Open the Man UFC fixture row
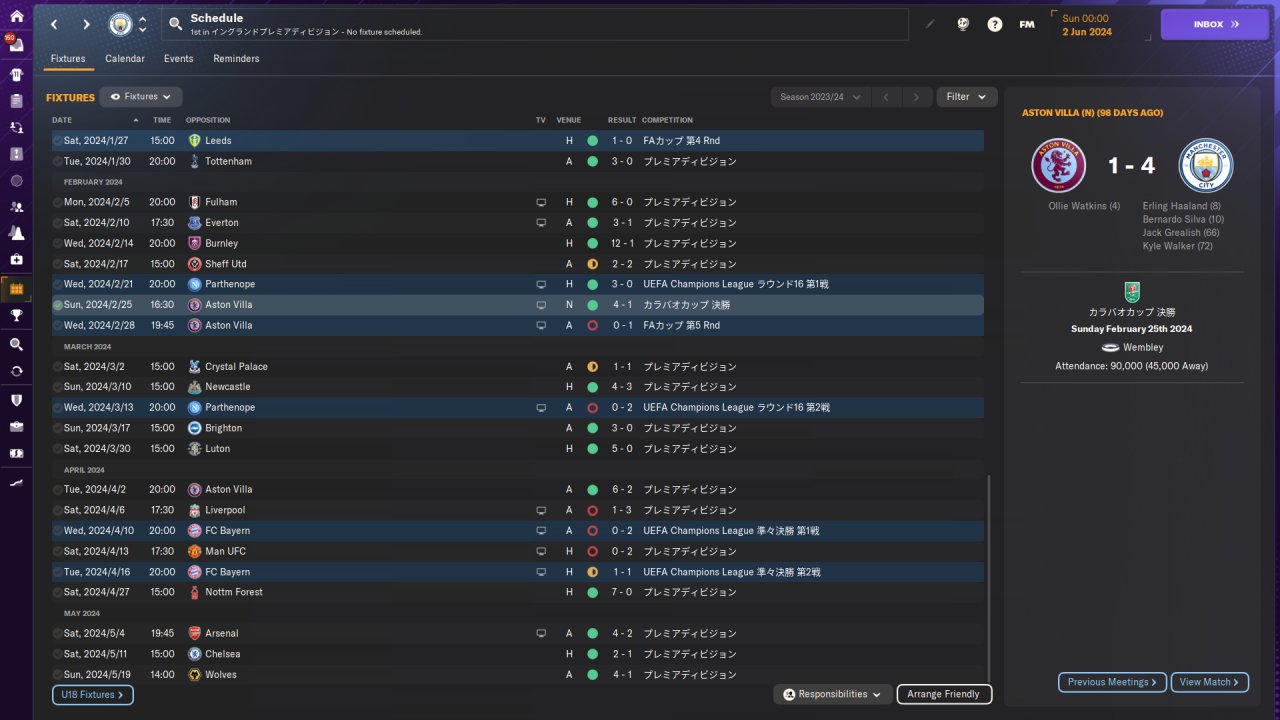Screen dimensions: 1280x720 pos(518,551)
